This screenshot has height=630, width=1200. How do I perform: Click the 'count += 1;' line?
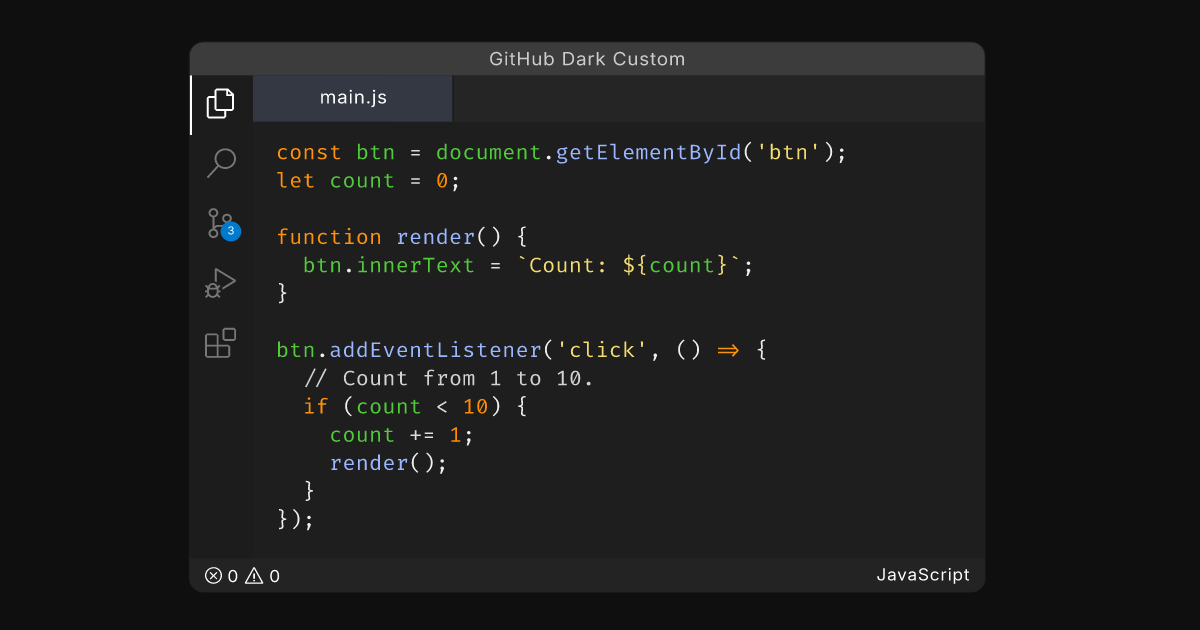[402, 435]
